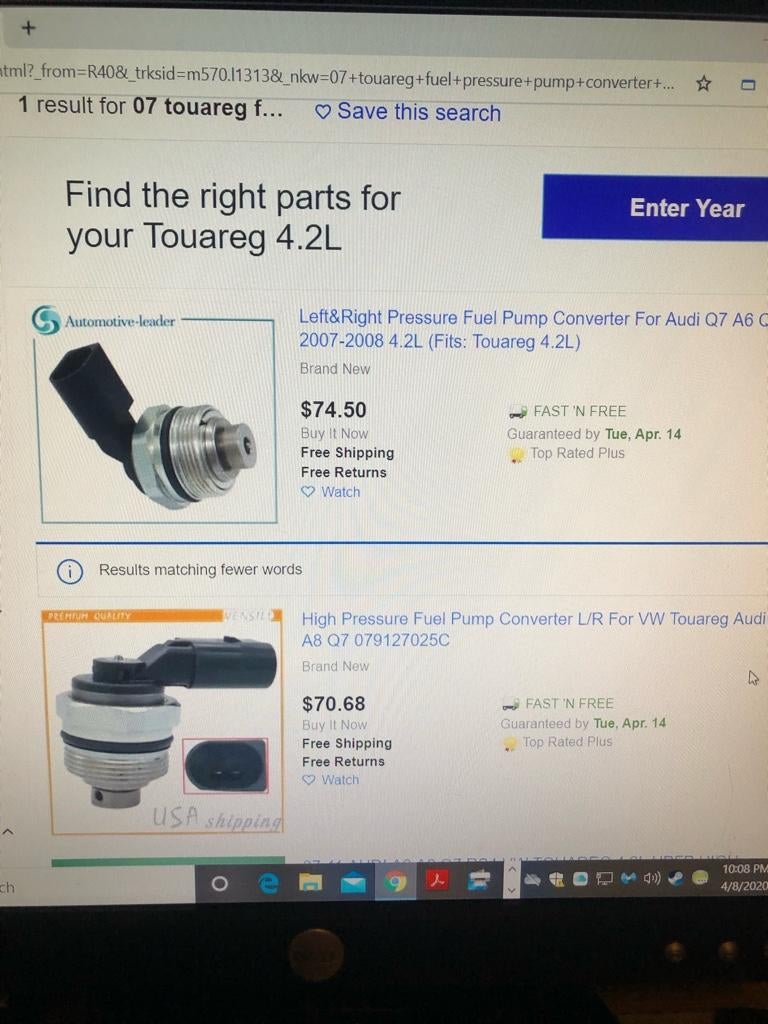Viewport: 768px width, 1024px height.
Task: Click the Cortana circle icon in the taskbar
Action: pos(221,884)
